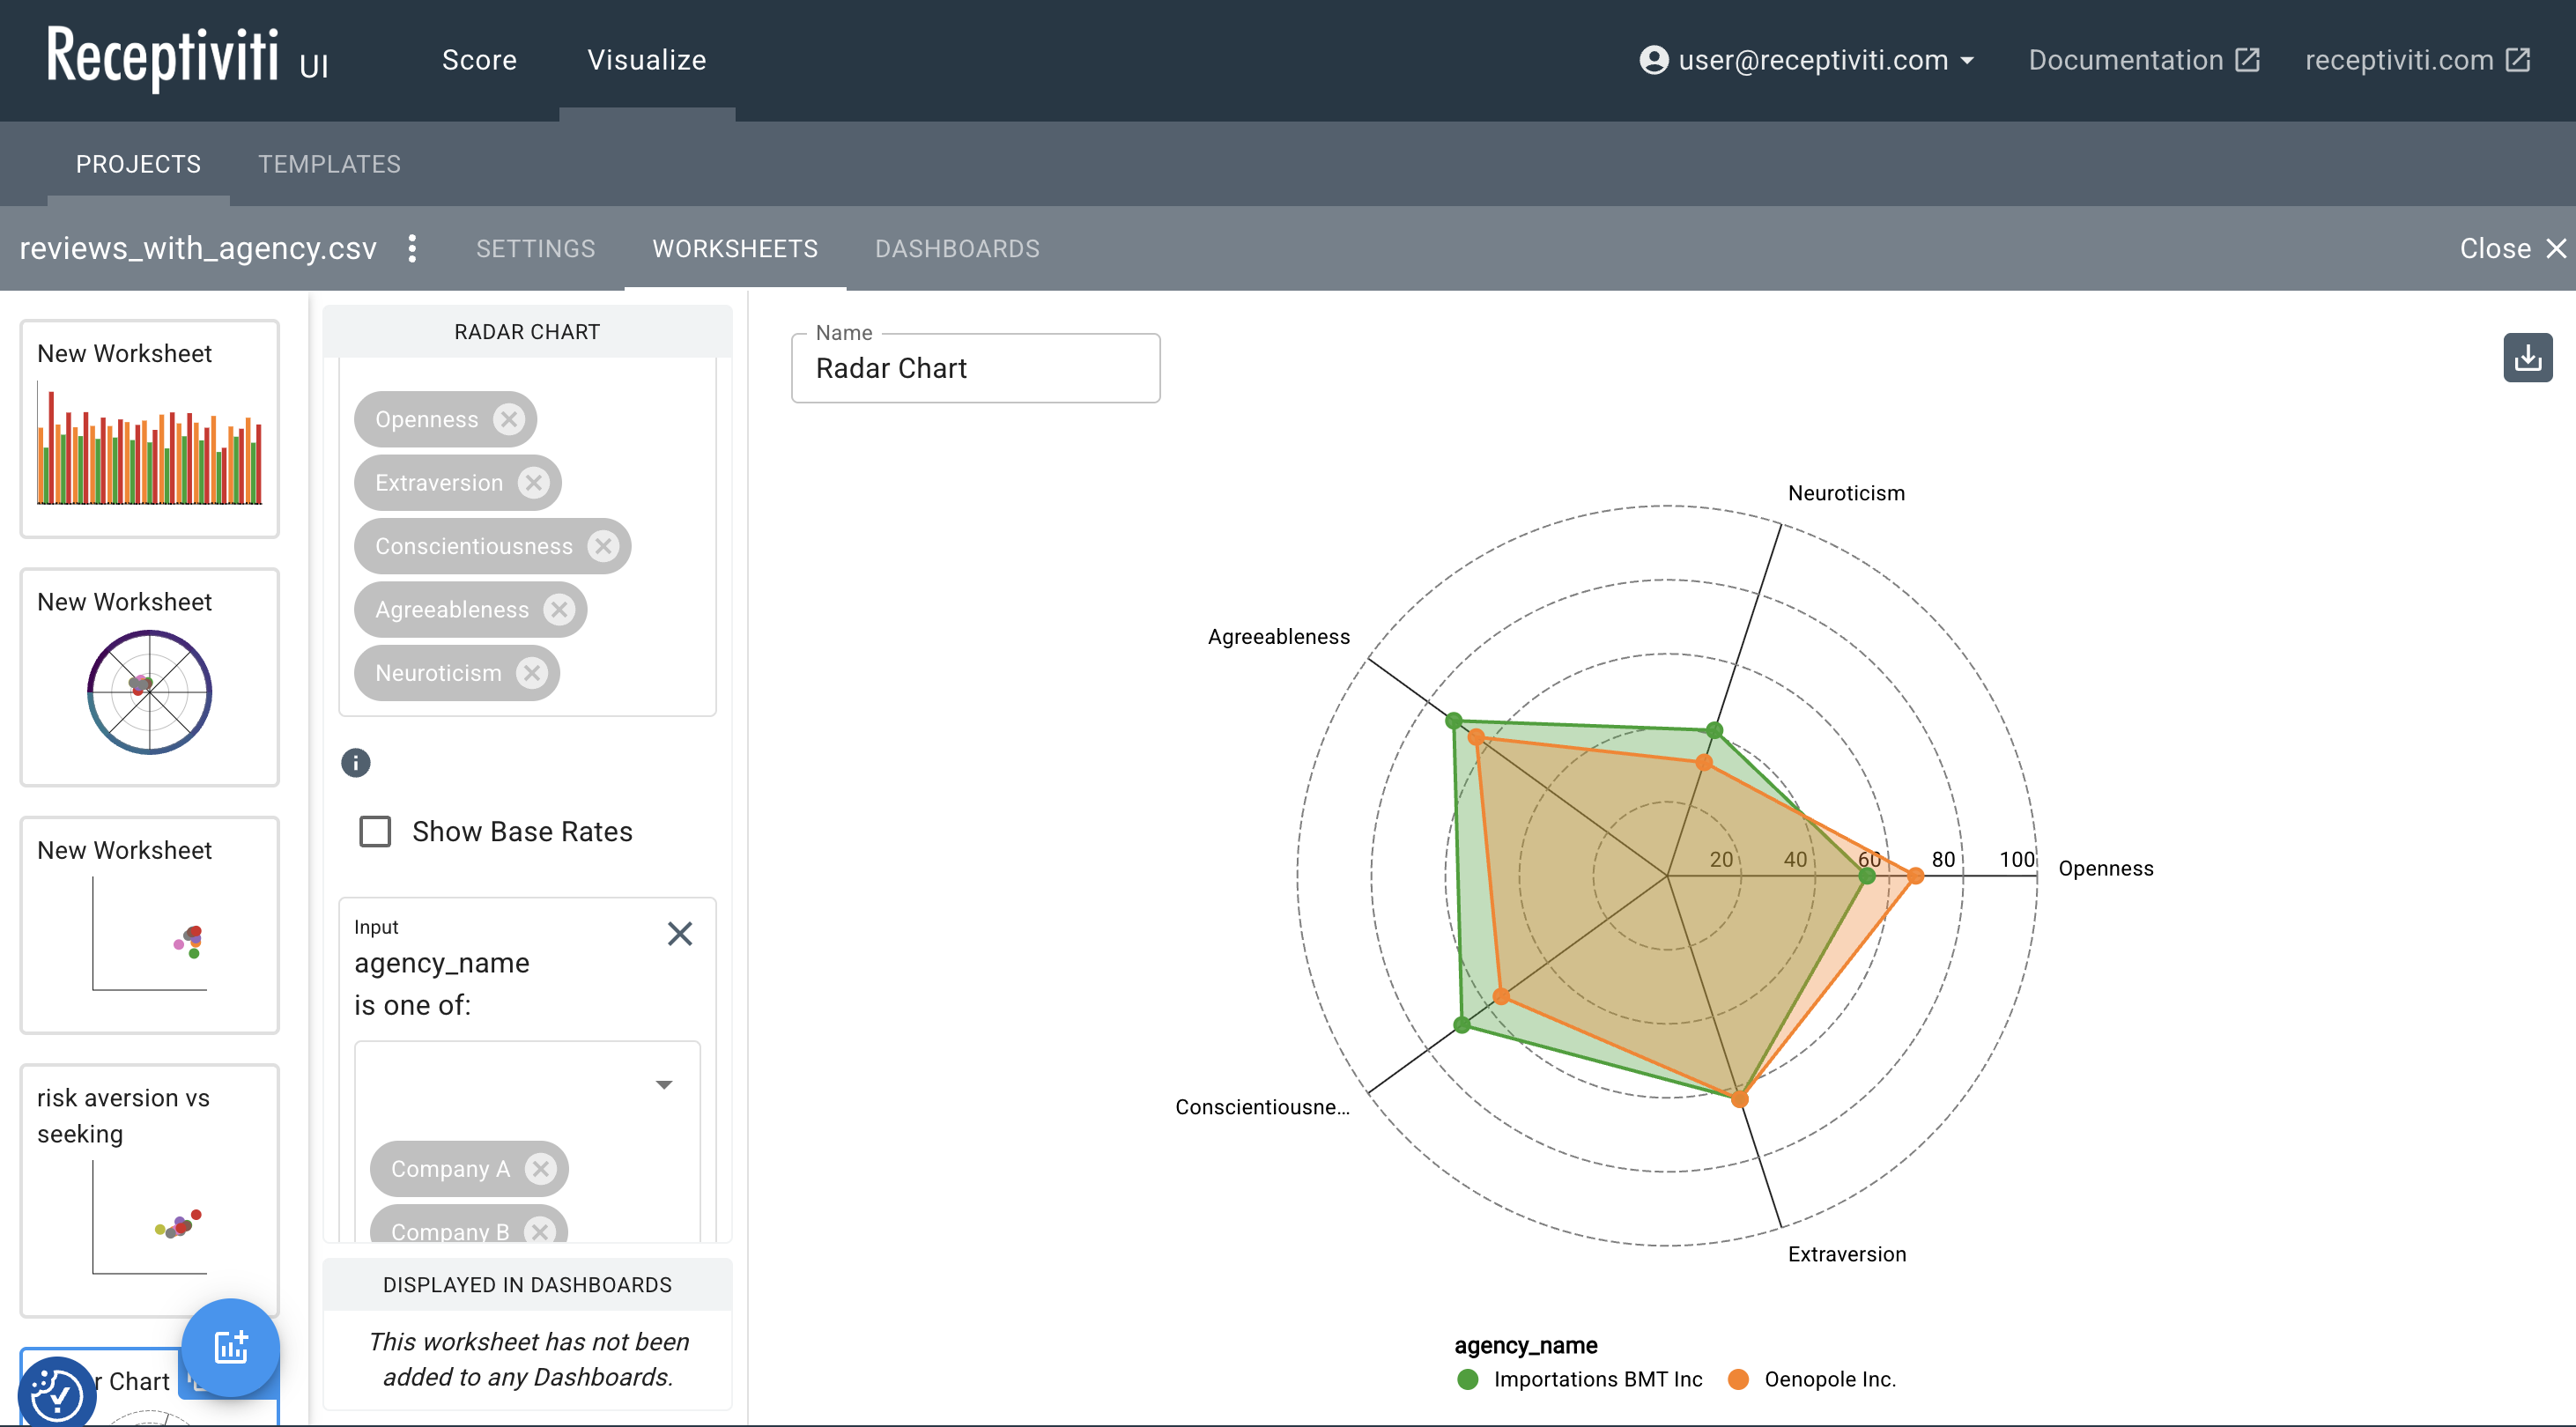The width and height of the screenshot is (2576, 1427).
Task: Edit the Radar Chart name field
Action: coord(975,368)
